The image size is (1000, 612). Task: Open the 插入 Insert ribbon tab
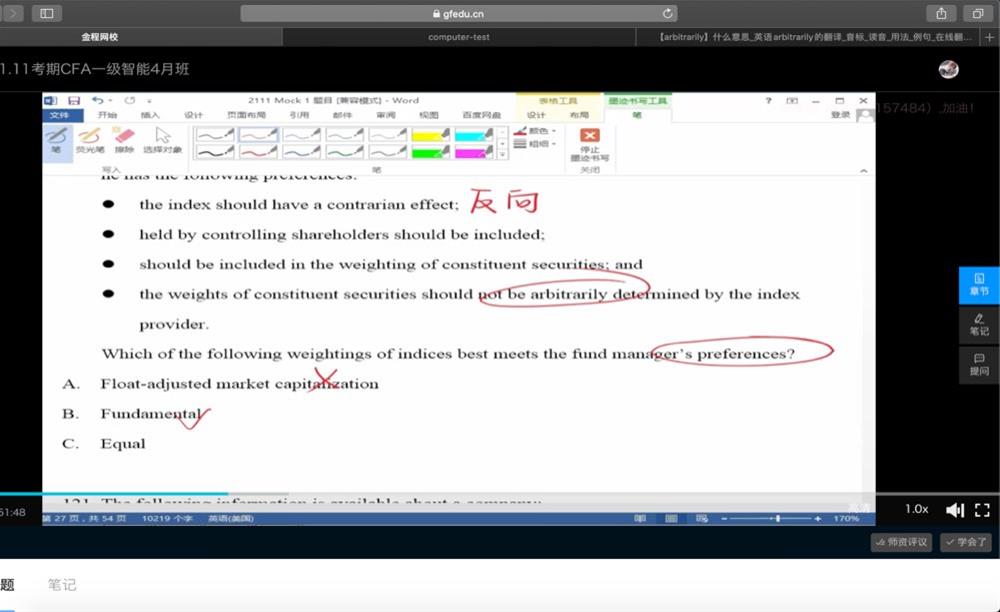click(x=150, y=115)
